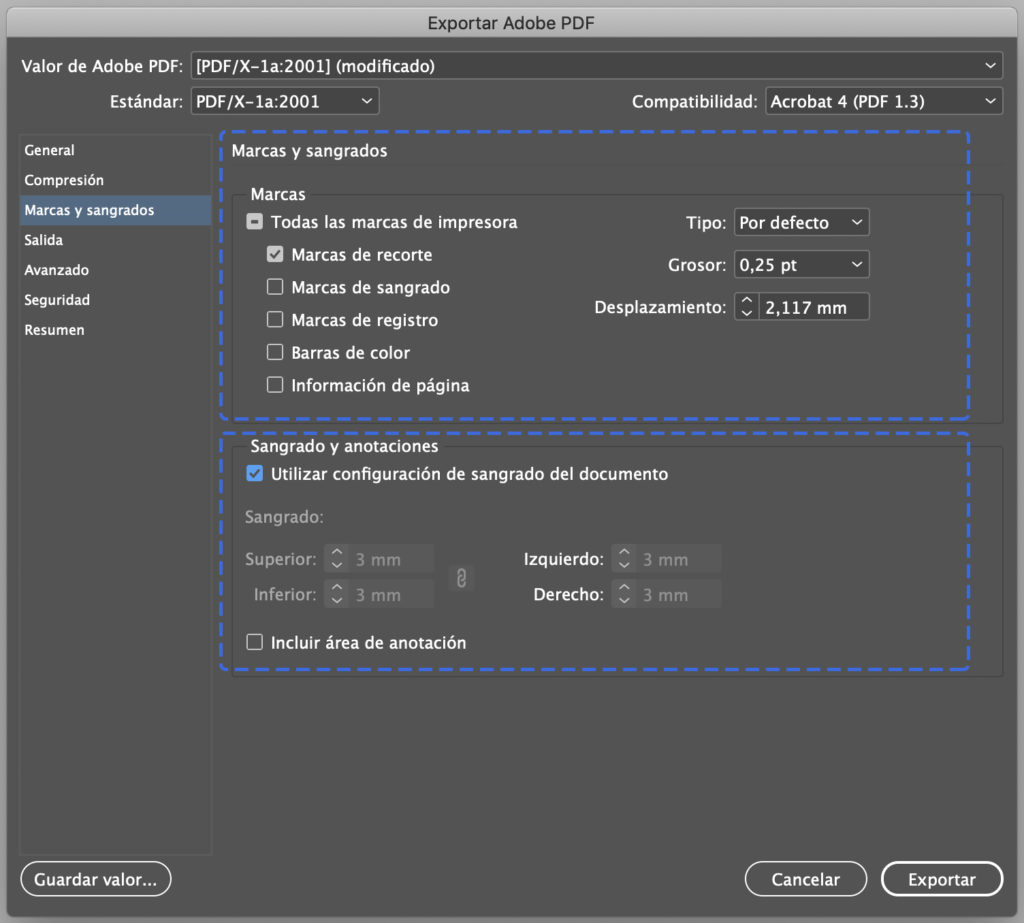Enable Incluir área de anotación

point(255,642)
